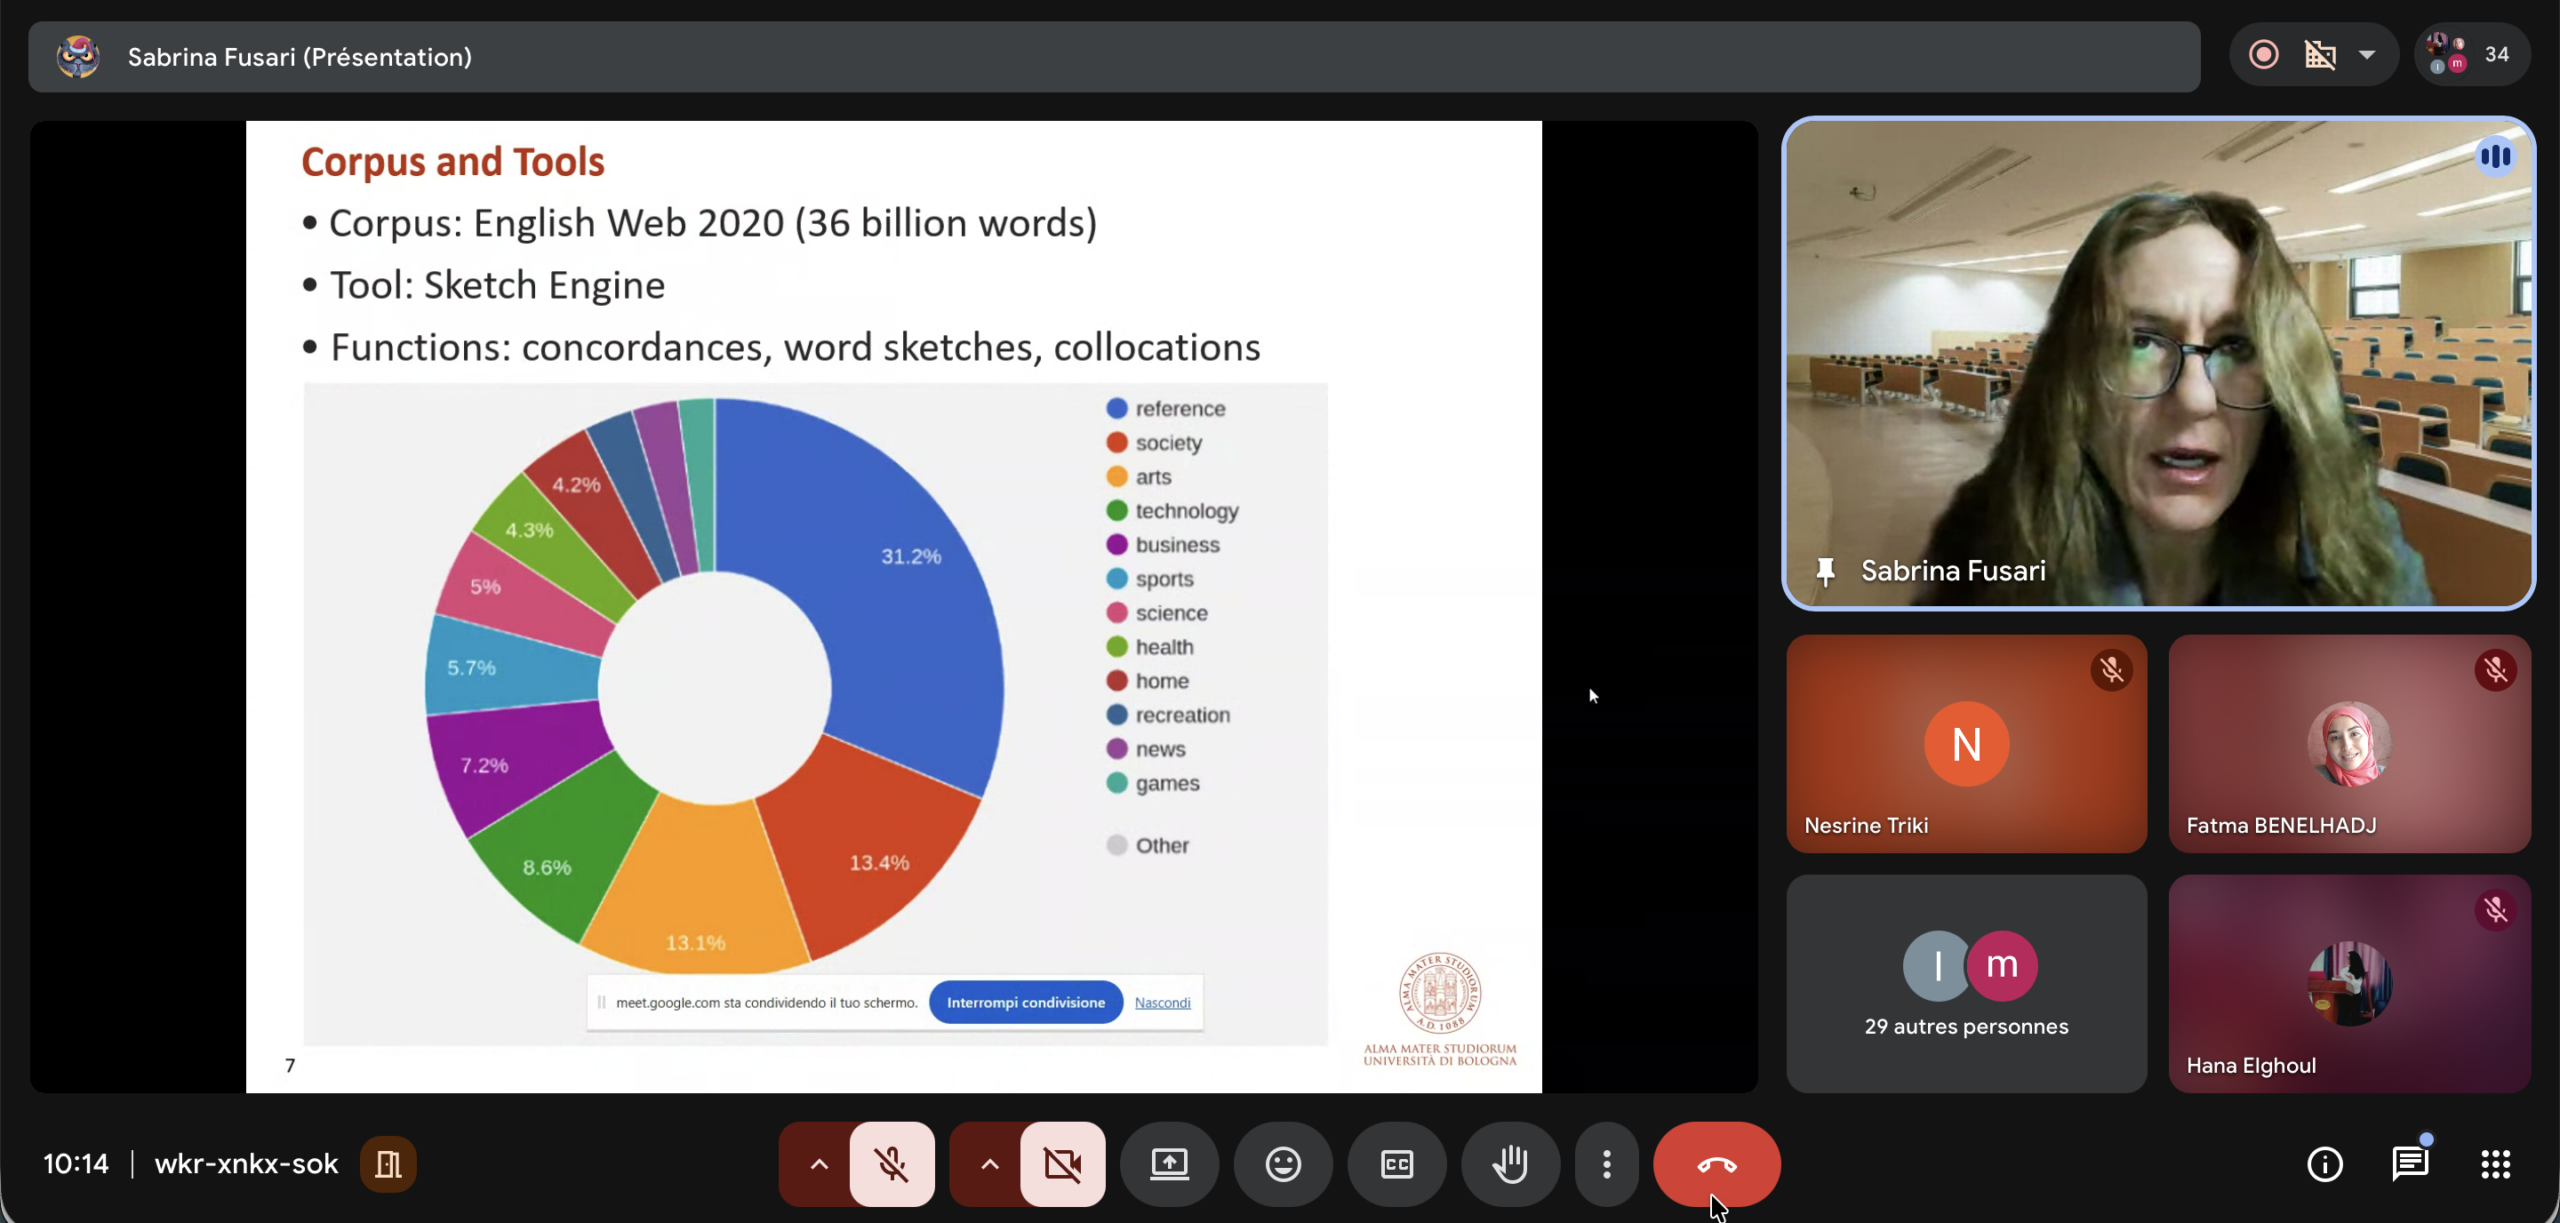Toggle the turned-off camera button
The height and width of the screenshot is (1223, 2560).
tap(1062, 1164)
